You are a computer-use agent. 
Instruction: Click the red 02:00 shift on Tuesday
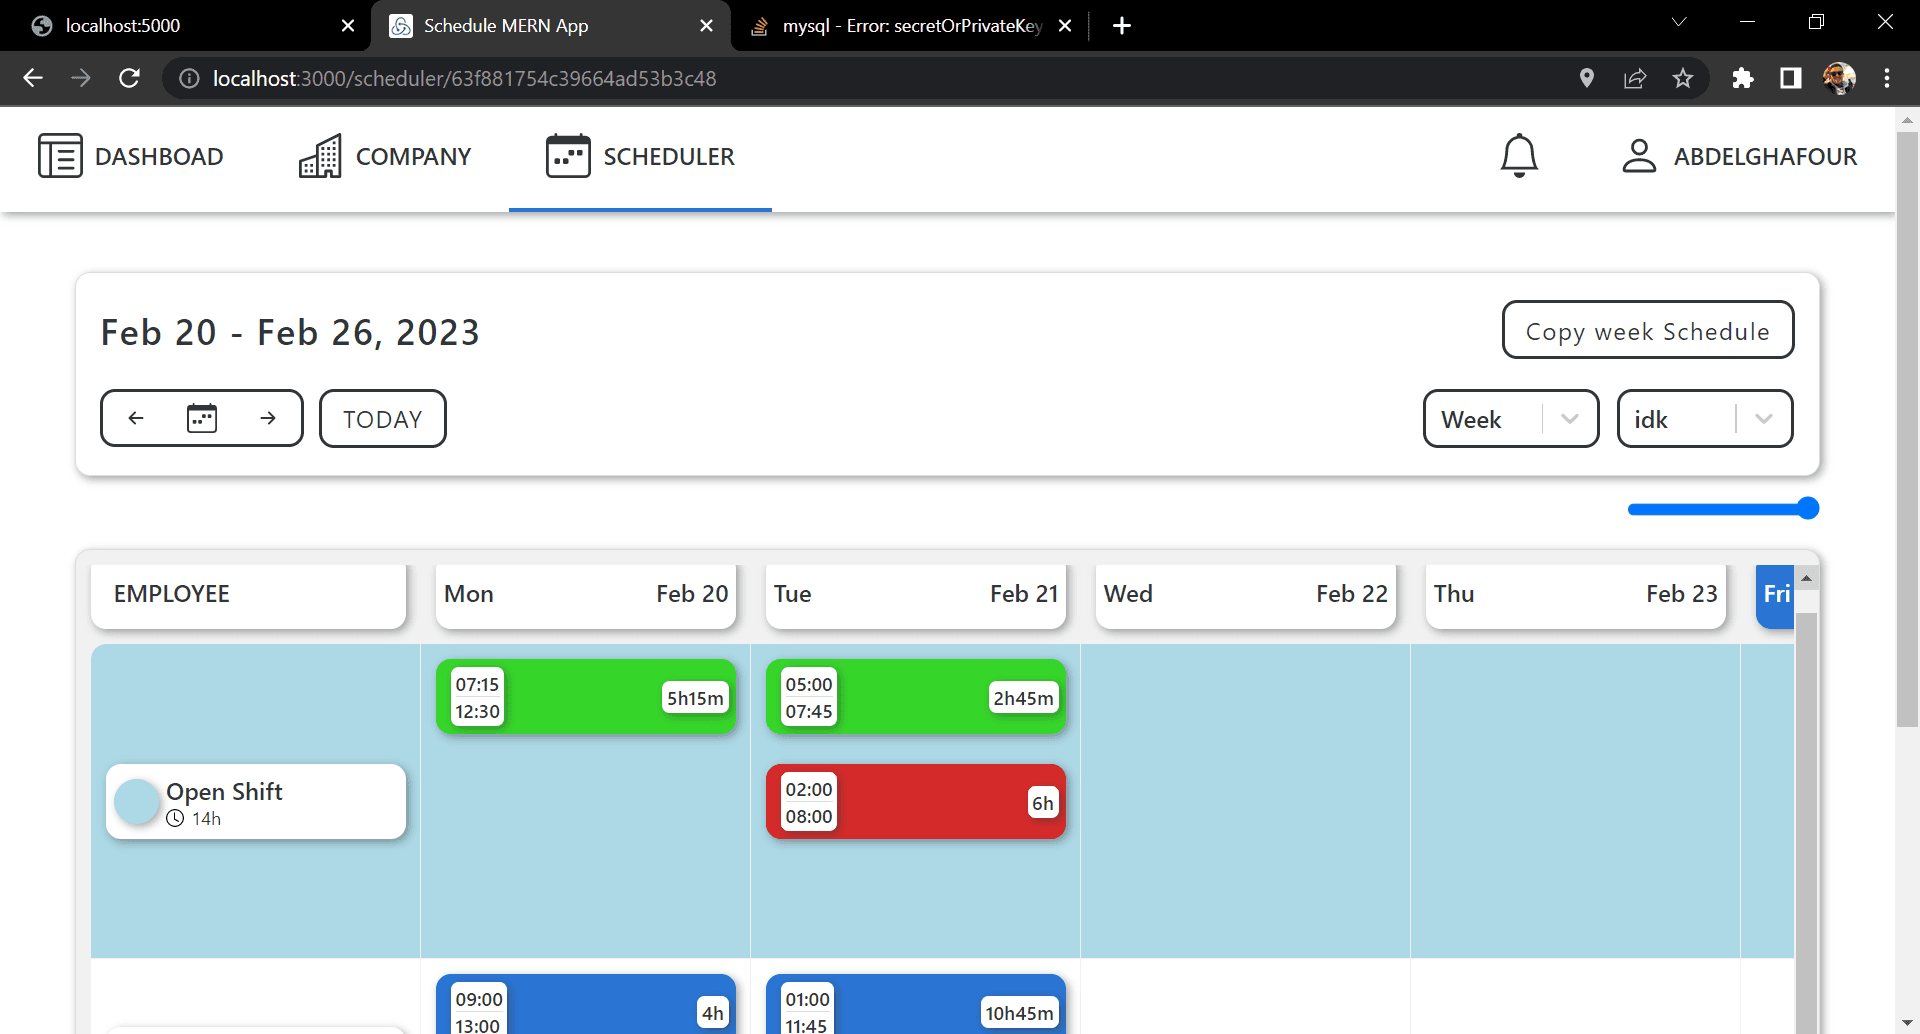click(x=915, y=801)
